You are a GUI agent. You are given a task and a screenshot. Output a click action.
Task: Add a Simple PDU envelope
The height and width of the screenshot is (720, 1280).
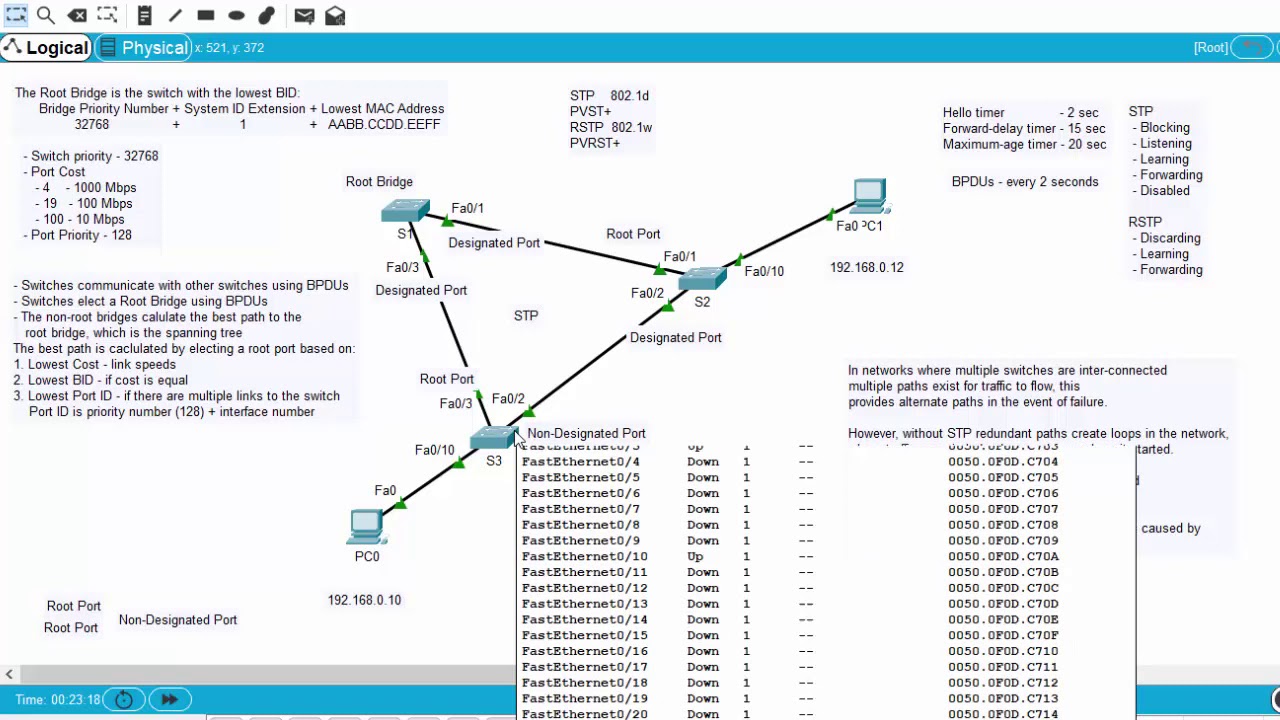[x=305, y=15]
